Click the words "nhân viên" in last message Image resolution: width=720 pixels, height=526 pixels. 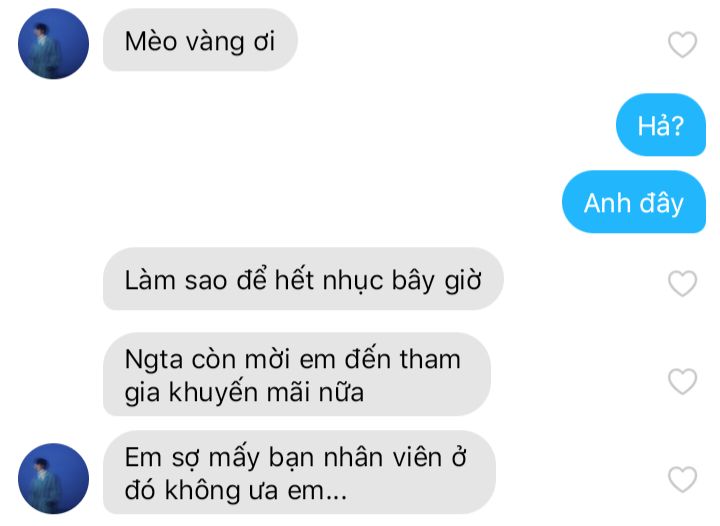pos(382,458)
